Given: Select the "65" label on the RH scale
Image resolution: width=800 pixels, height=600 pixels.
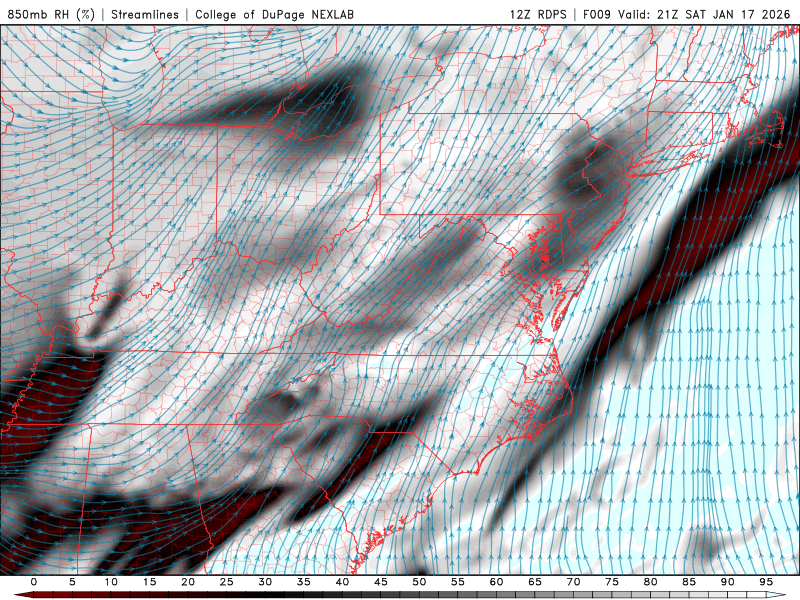Looking at the screenshot, I should tap(535, 582).
